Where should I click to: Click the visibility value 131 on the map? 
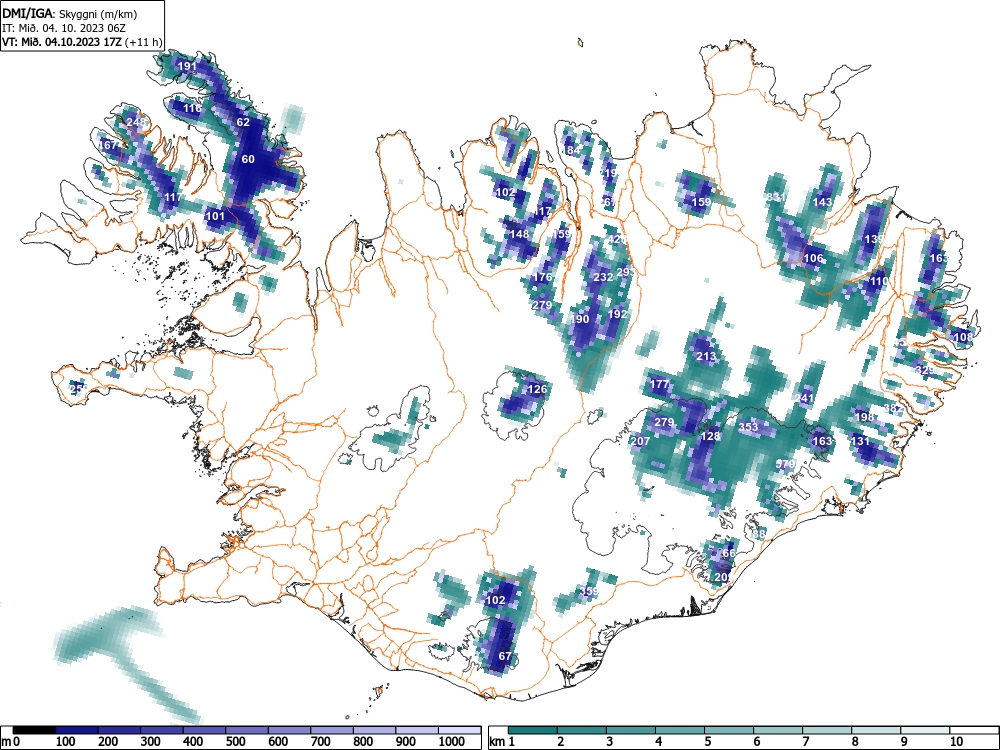[860, 441]
